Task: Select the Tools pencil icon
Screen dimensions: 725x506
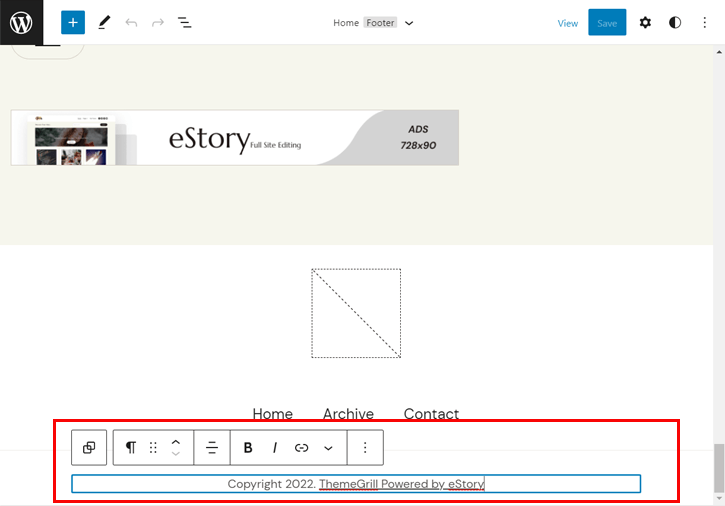Action: (104, 22)
